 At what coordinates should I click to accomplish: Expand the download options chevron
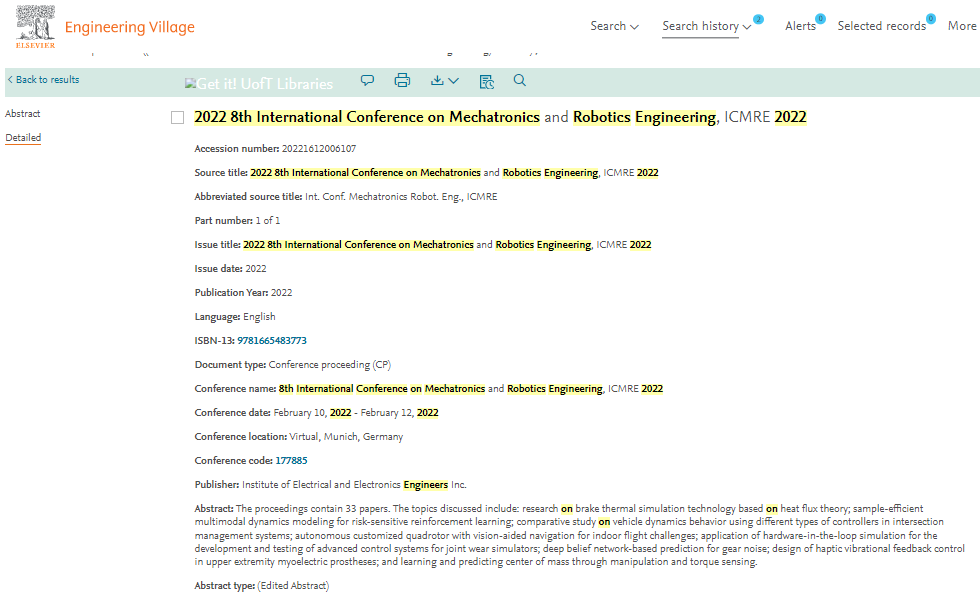click(454, 81)
